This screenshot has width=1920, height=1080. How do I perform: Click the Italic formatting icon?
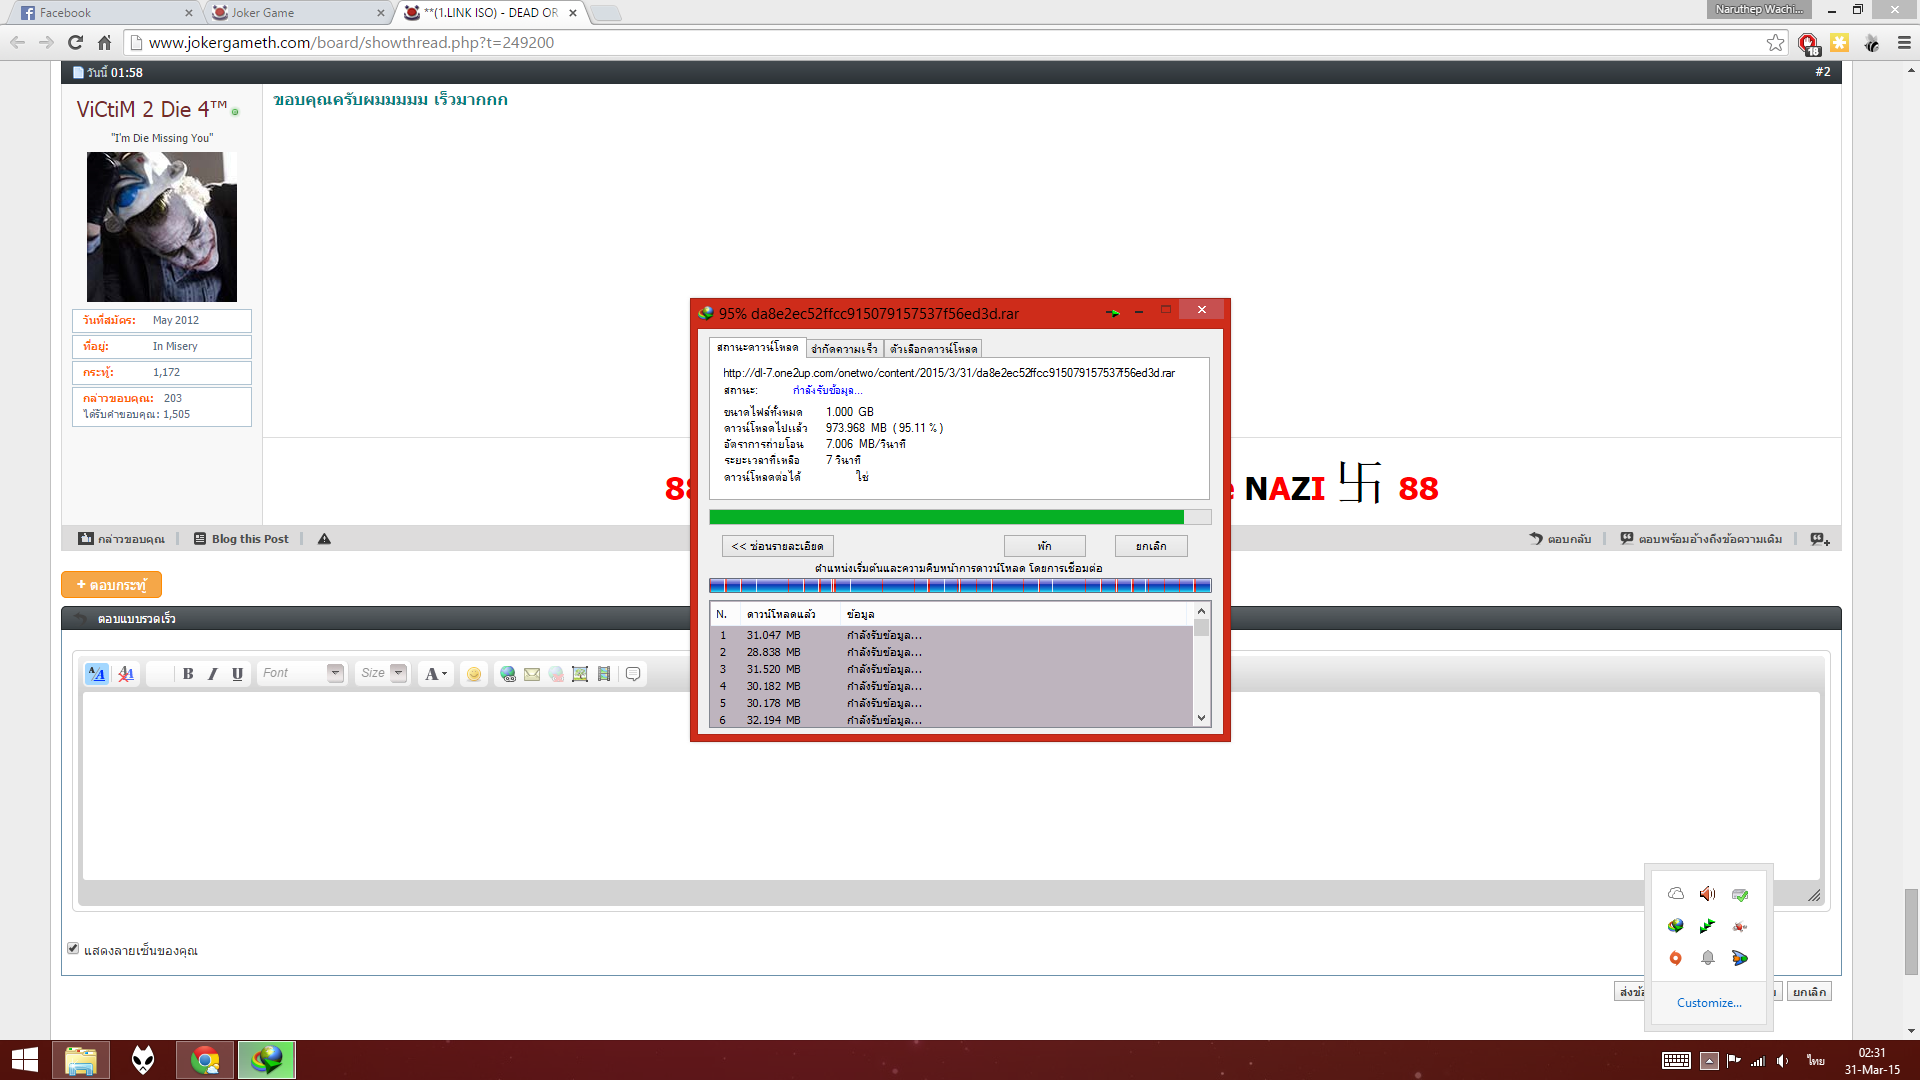[212, 674]
